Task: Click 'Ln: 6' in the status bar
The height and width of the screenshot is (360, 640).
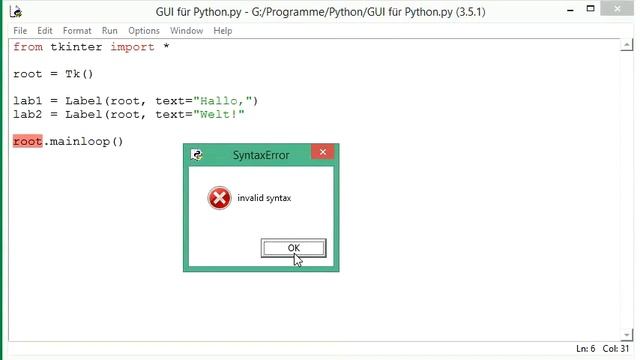Action: [585, 349]
